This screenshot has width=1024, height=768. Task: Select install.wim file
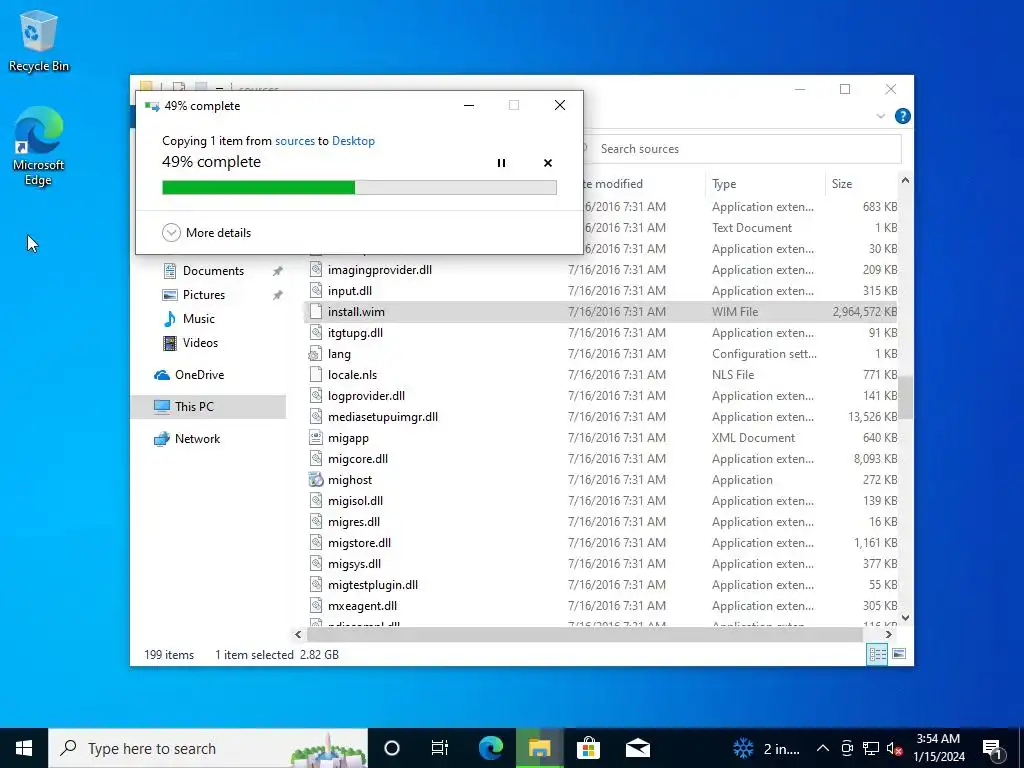pos(601,312)
